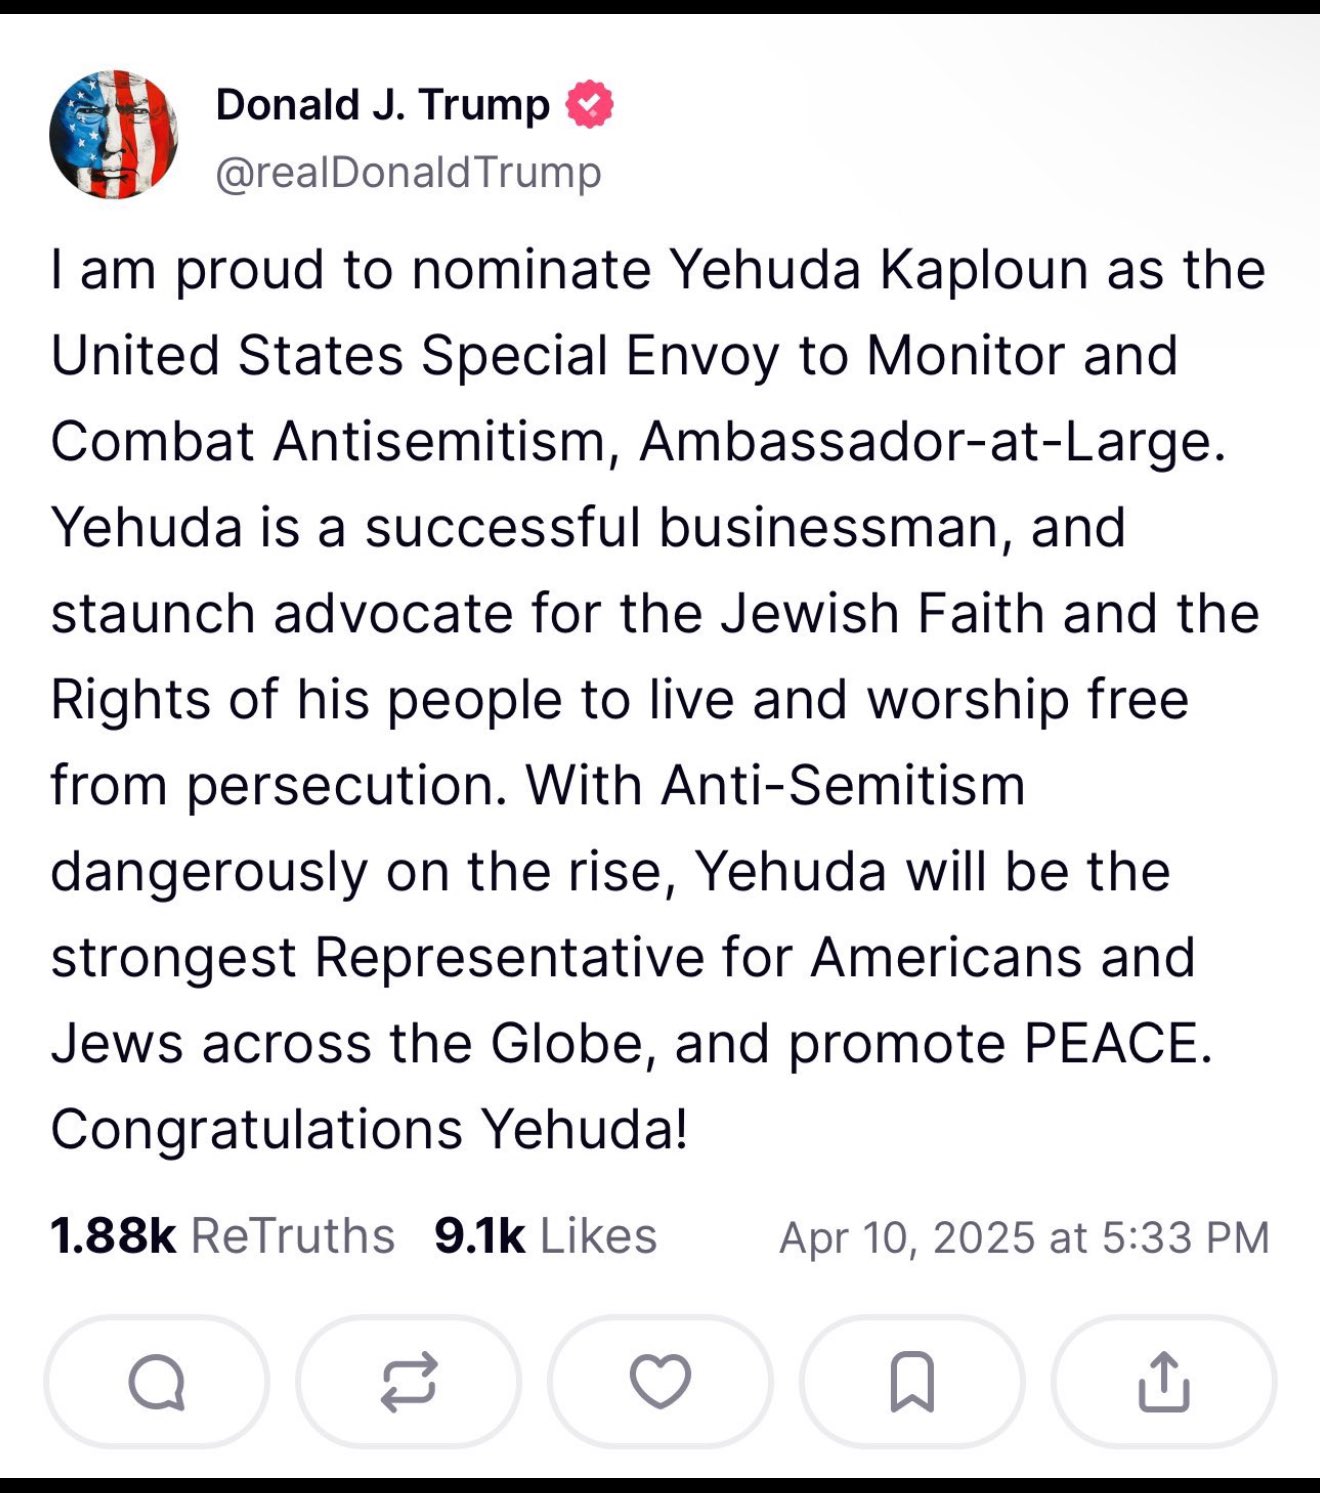Tap the 9.1k likes count number

(480, 1236)
